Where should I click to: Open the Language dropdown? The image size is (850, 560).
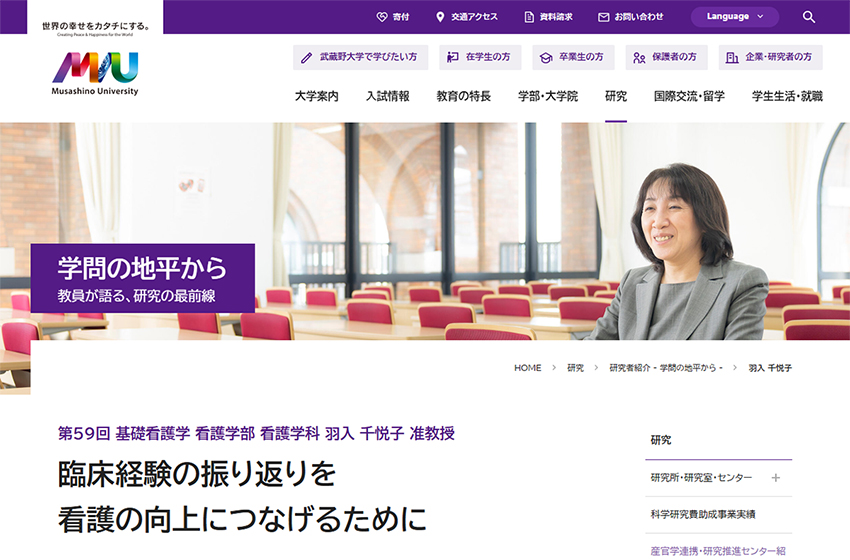(x=735, y=17)
